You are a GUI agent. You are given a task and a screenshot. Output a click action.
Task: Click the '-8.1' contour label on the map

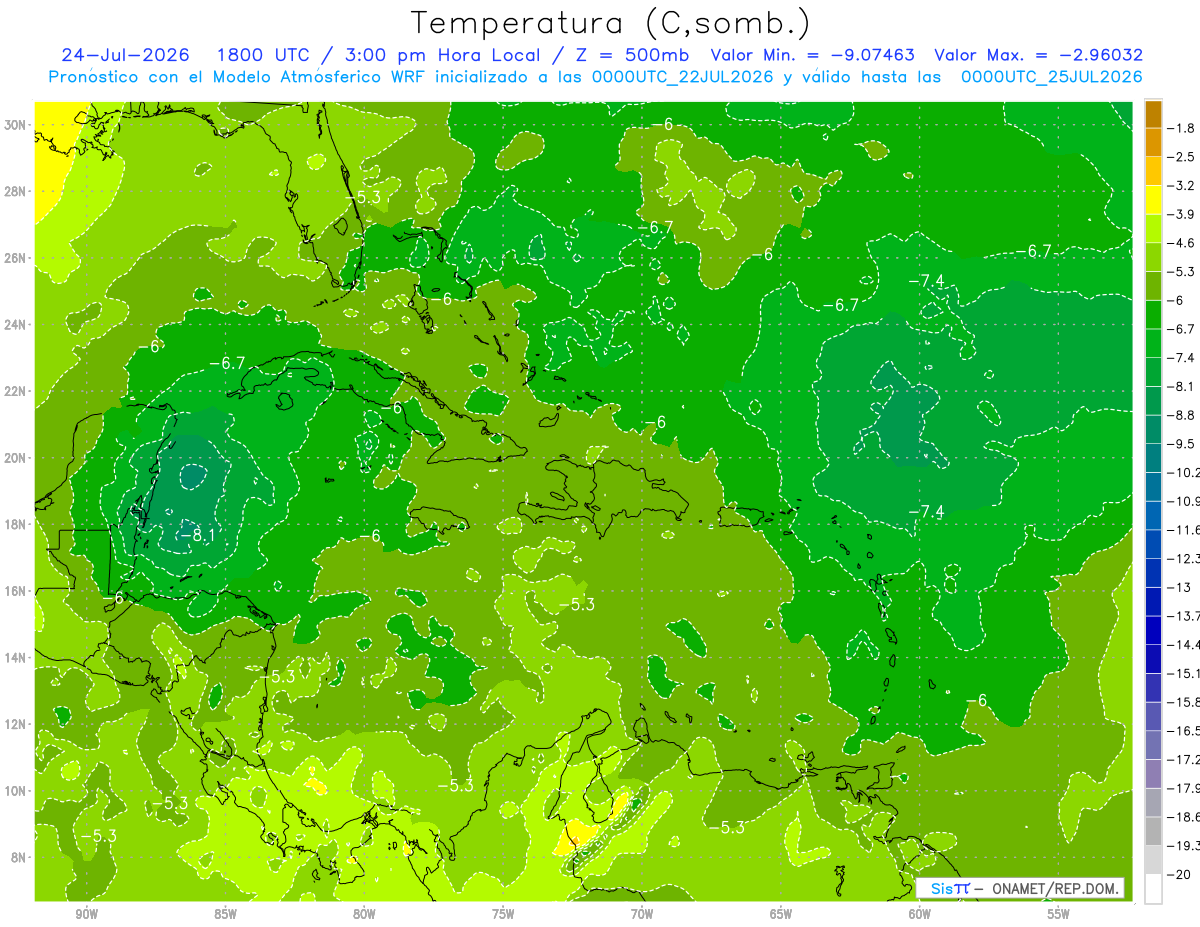197,536
